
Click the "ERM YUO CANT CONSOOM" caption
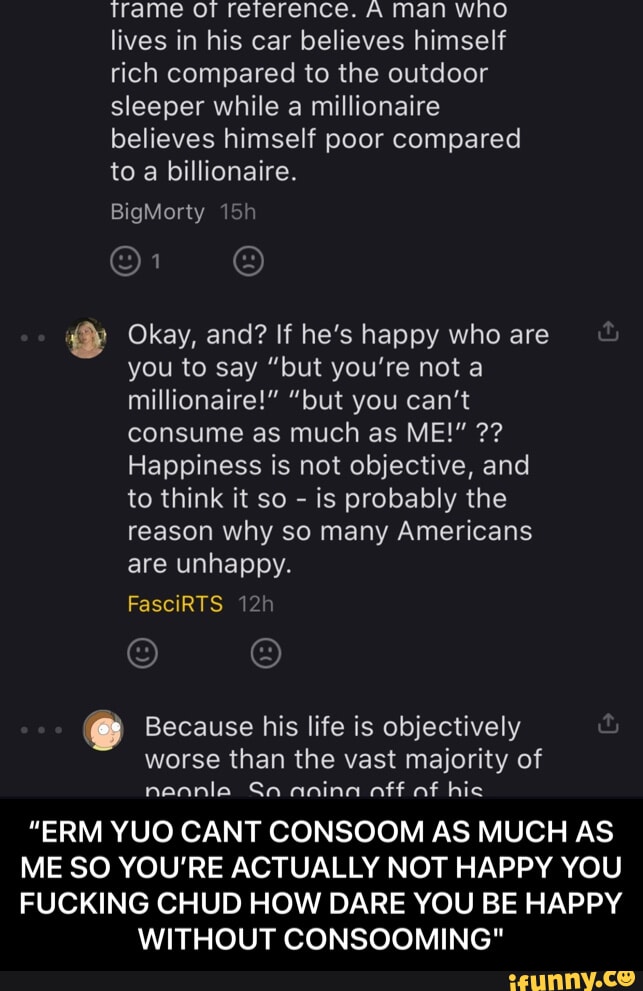tap(321, 884)
